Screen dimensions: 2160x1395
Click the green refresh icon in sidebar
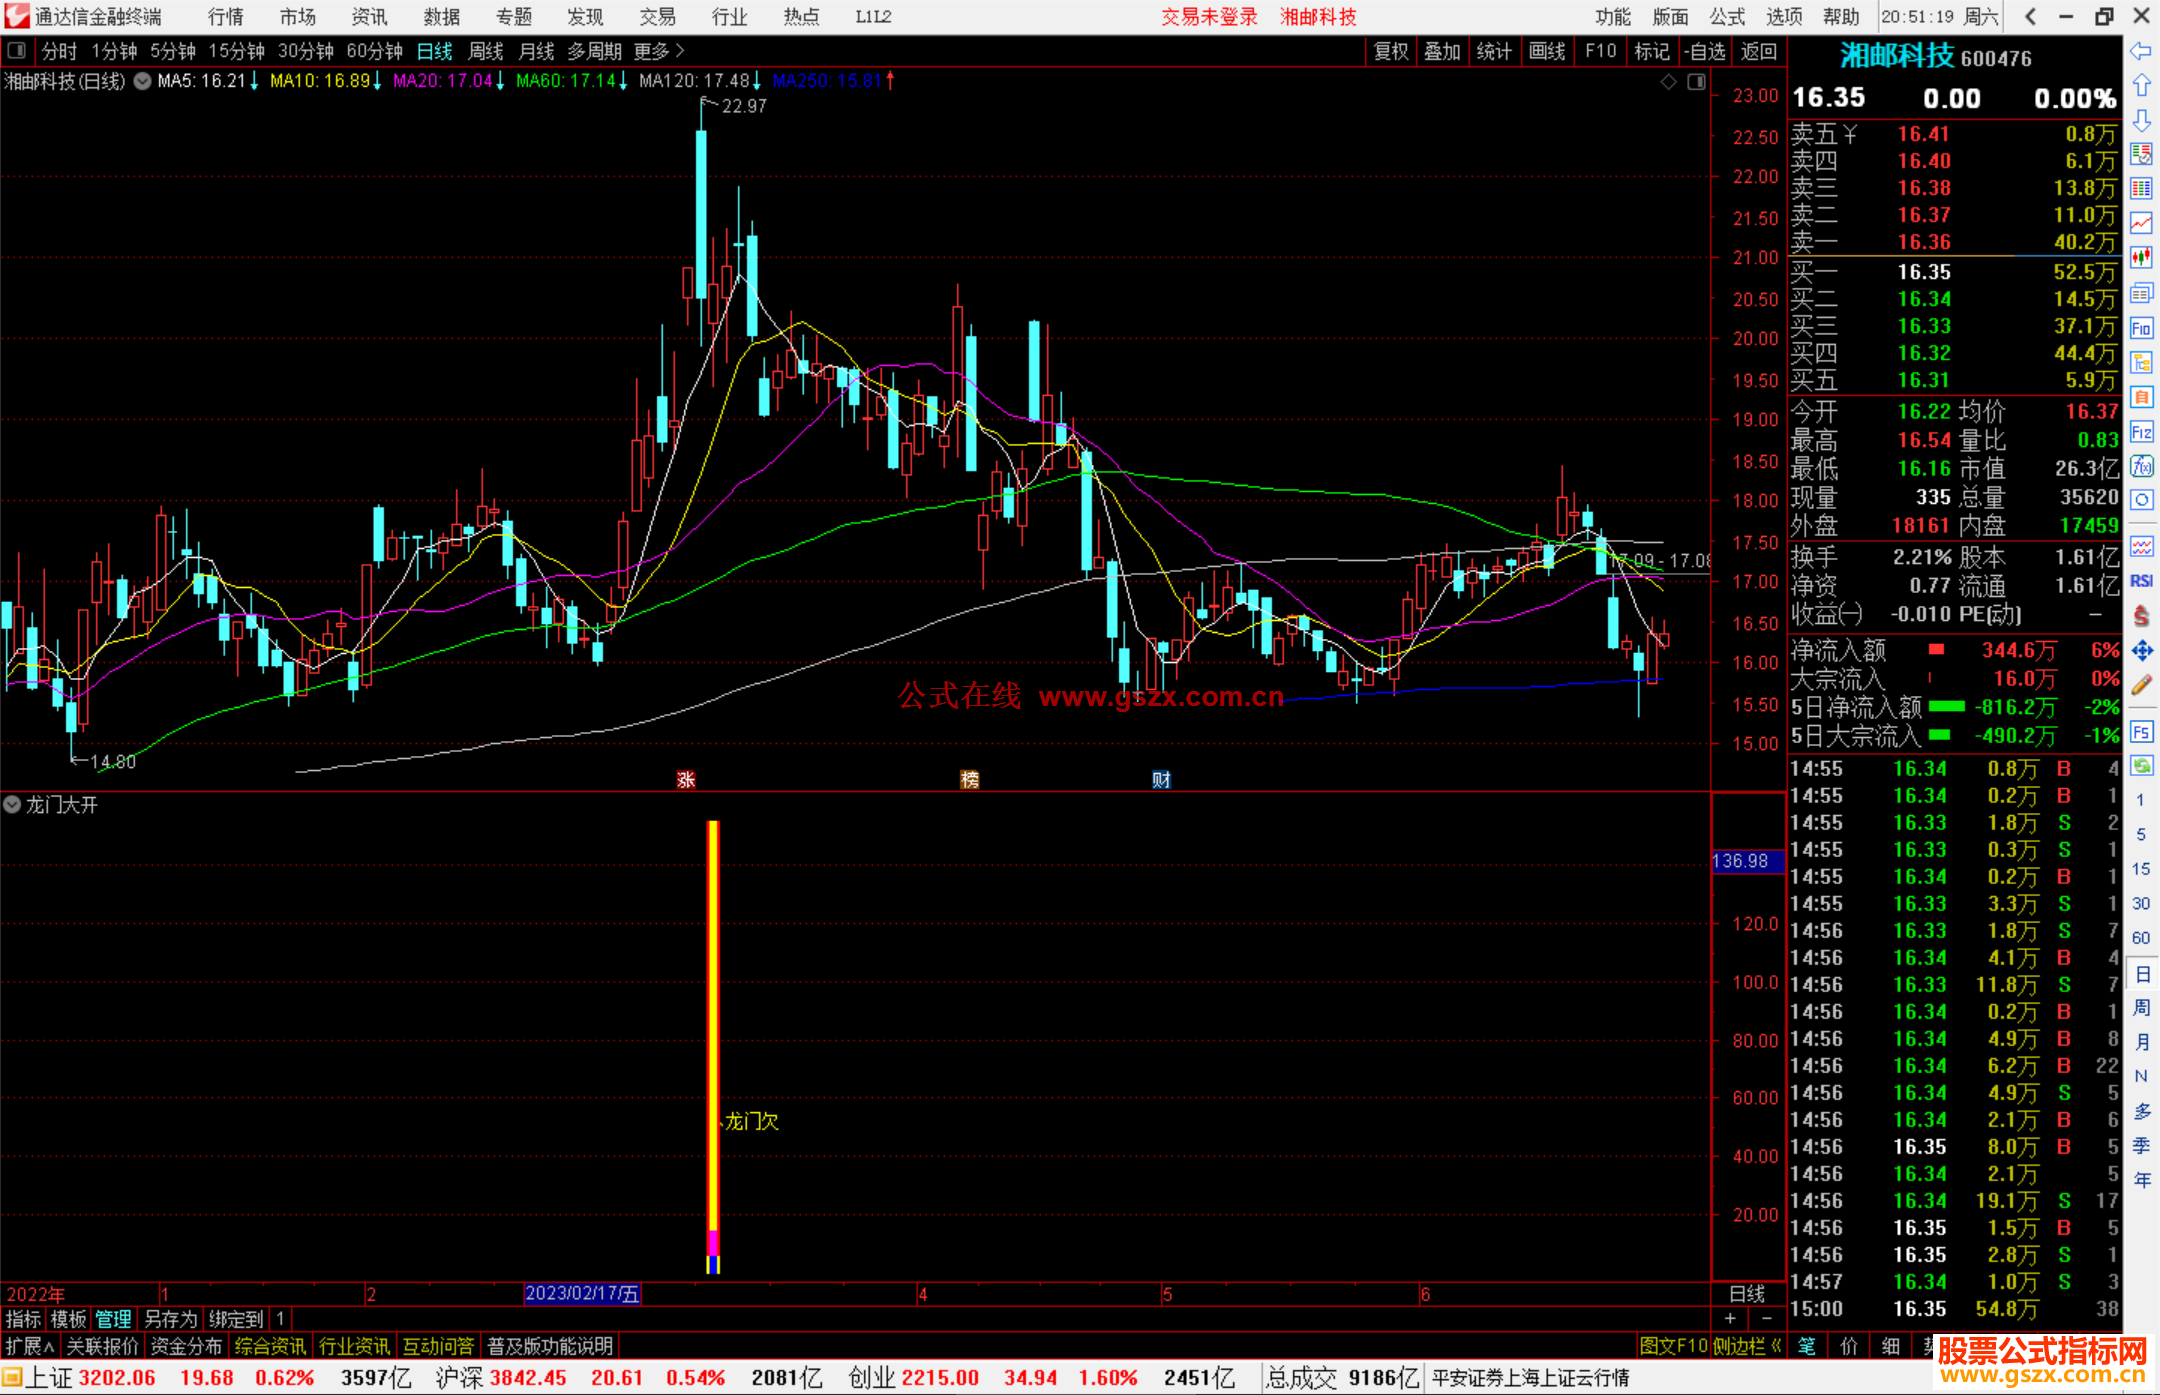[2141, 766]
